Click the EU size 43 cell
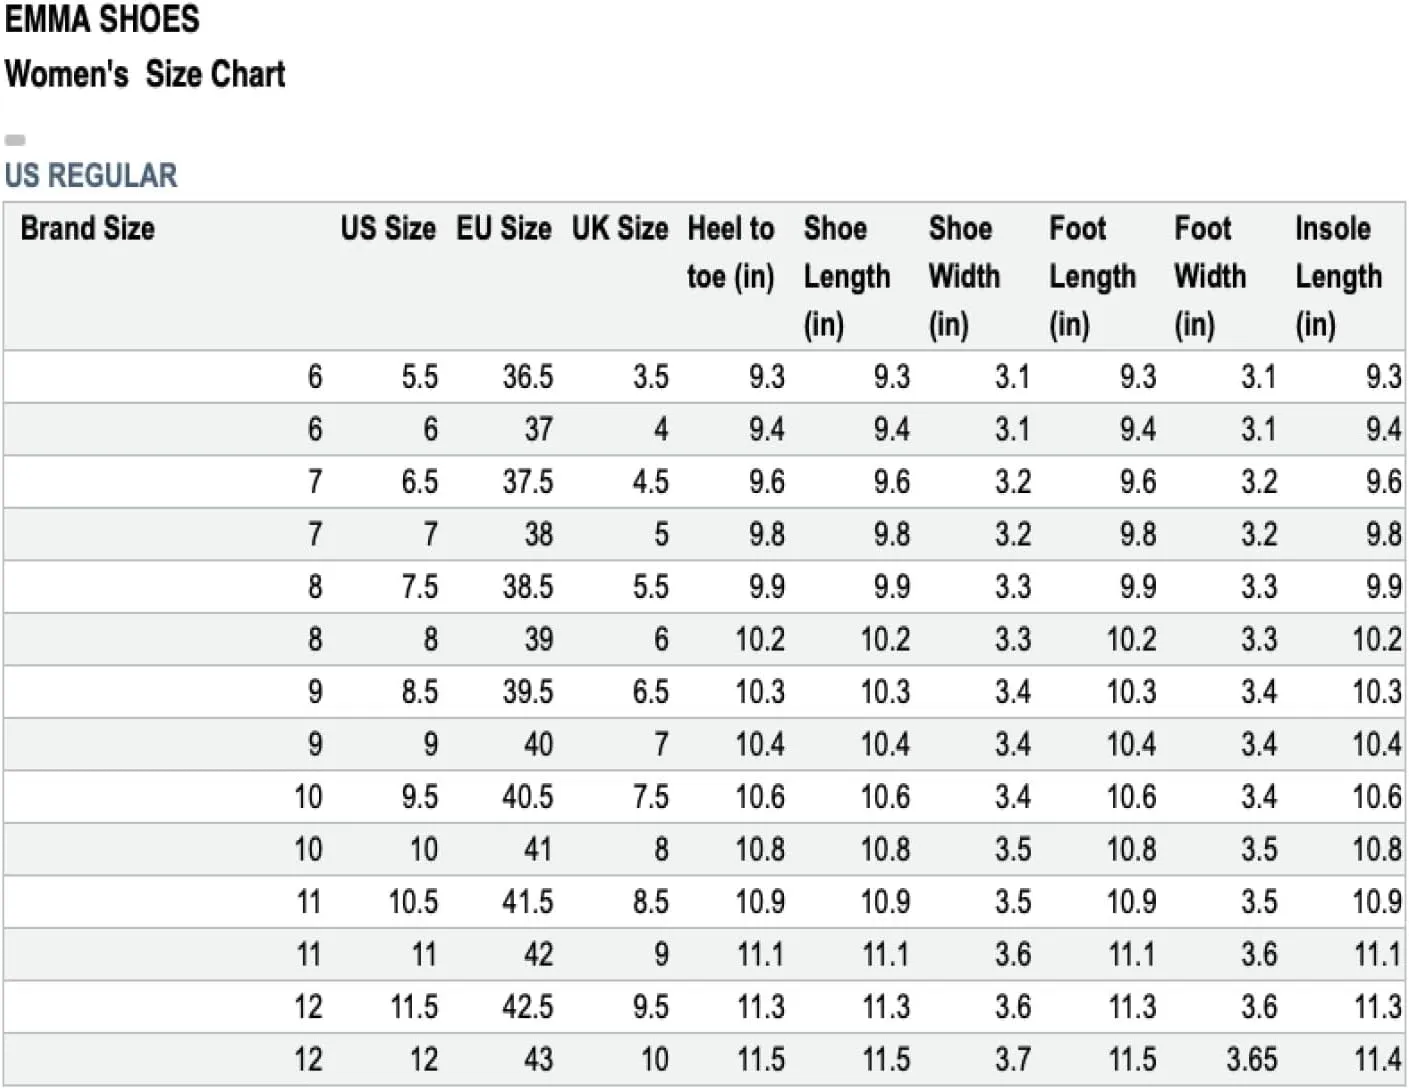This screenshot has width=1409, height=1089. (538, 1059)
